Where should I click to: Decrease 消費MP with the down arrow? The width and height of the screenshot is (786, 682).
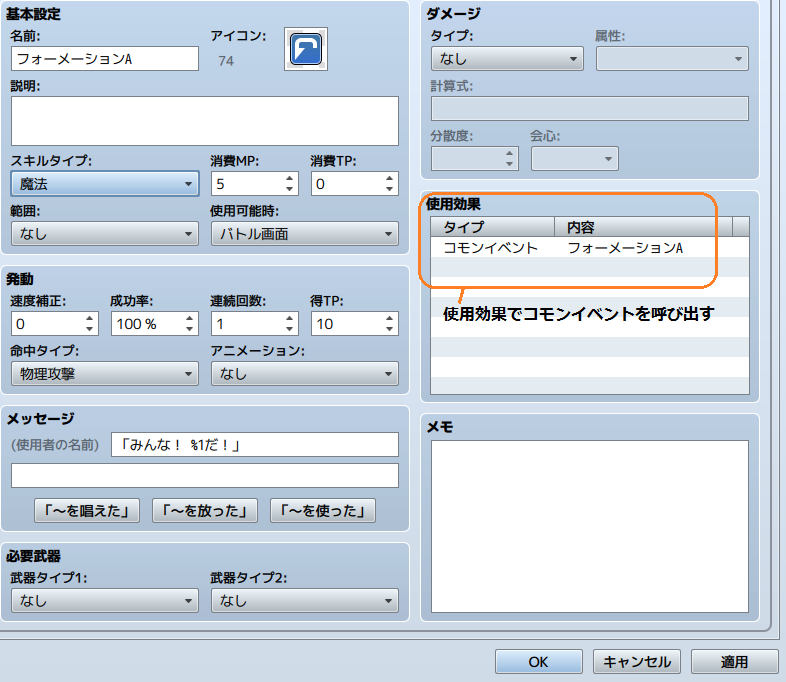[289, 189]
